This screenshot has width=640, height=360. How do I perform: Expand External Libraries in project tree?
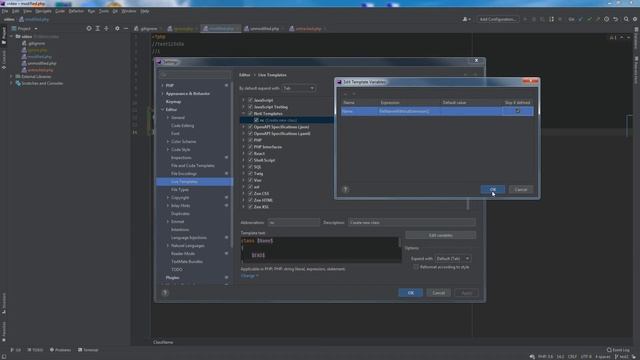pos(11,76)
